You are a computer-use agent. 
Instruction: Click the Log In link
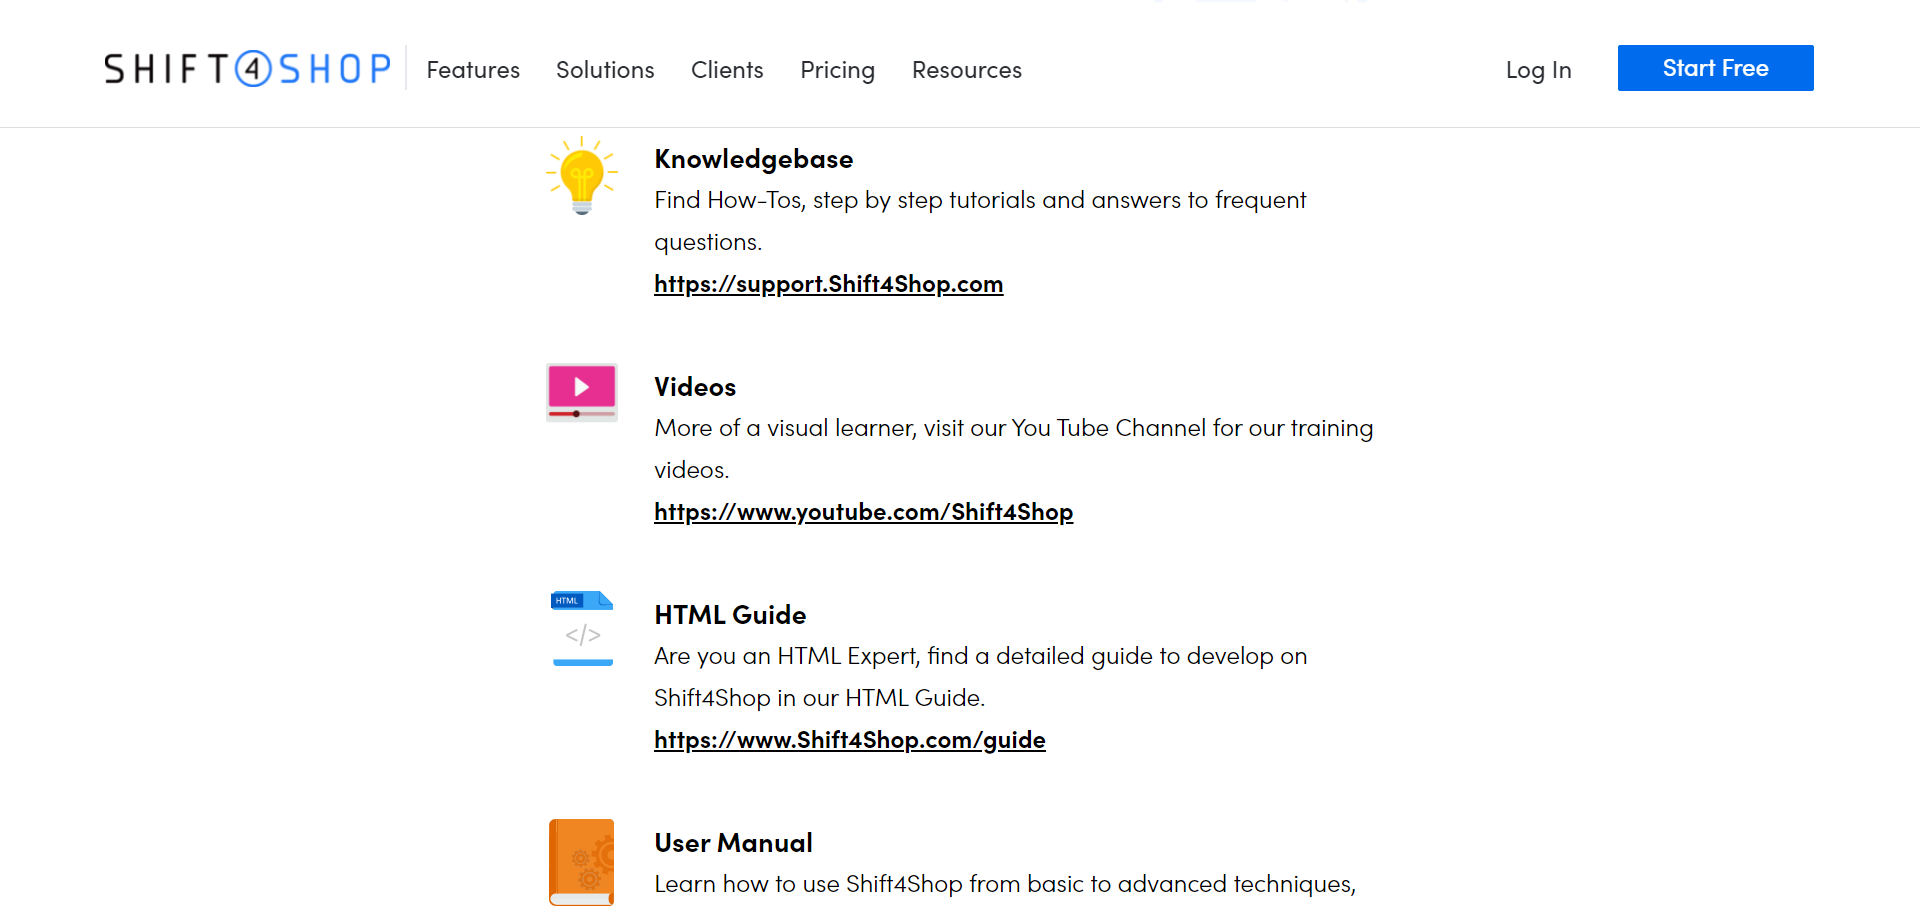pos(1539,70)
